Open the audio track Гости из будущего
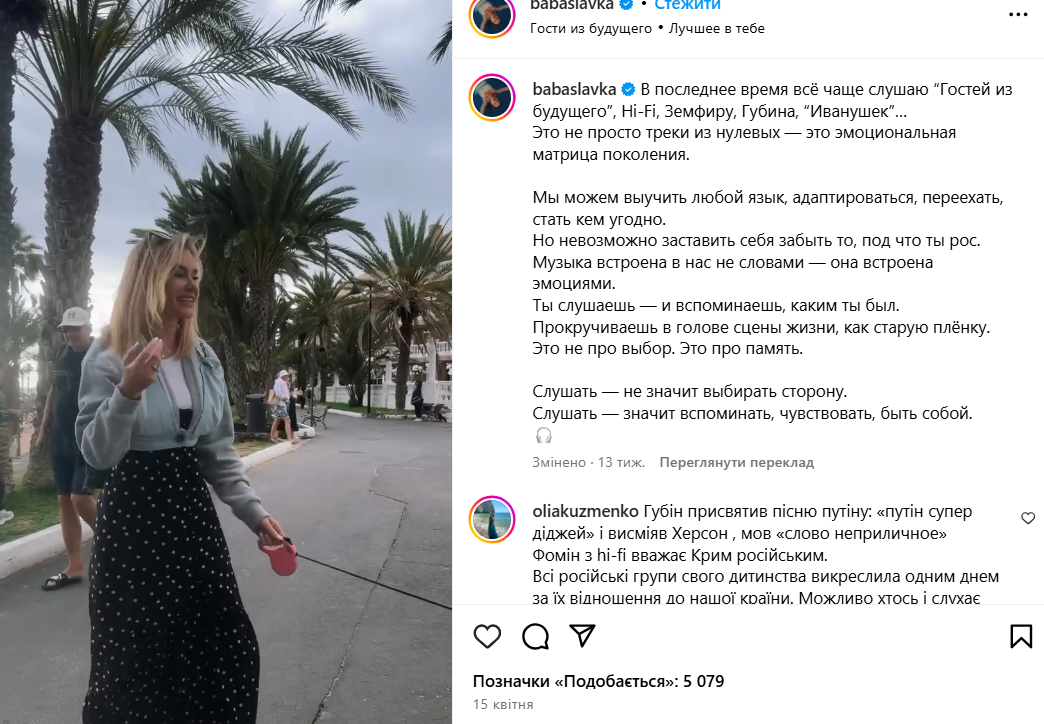This screenshot has width=1044, height=724. pyautogui.click(x=591, y=29)
